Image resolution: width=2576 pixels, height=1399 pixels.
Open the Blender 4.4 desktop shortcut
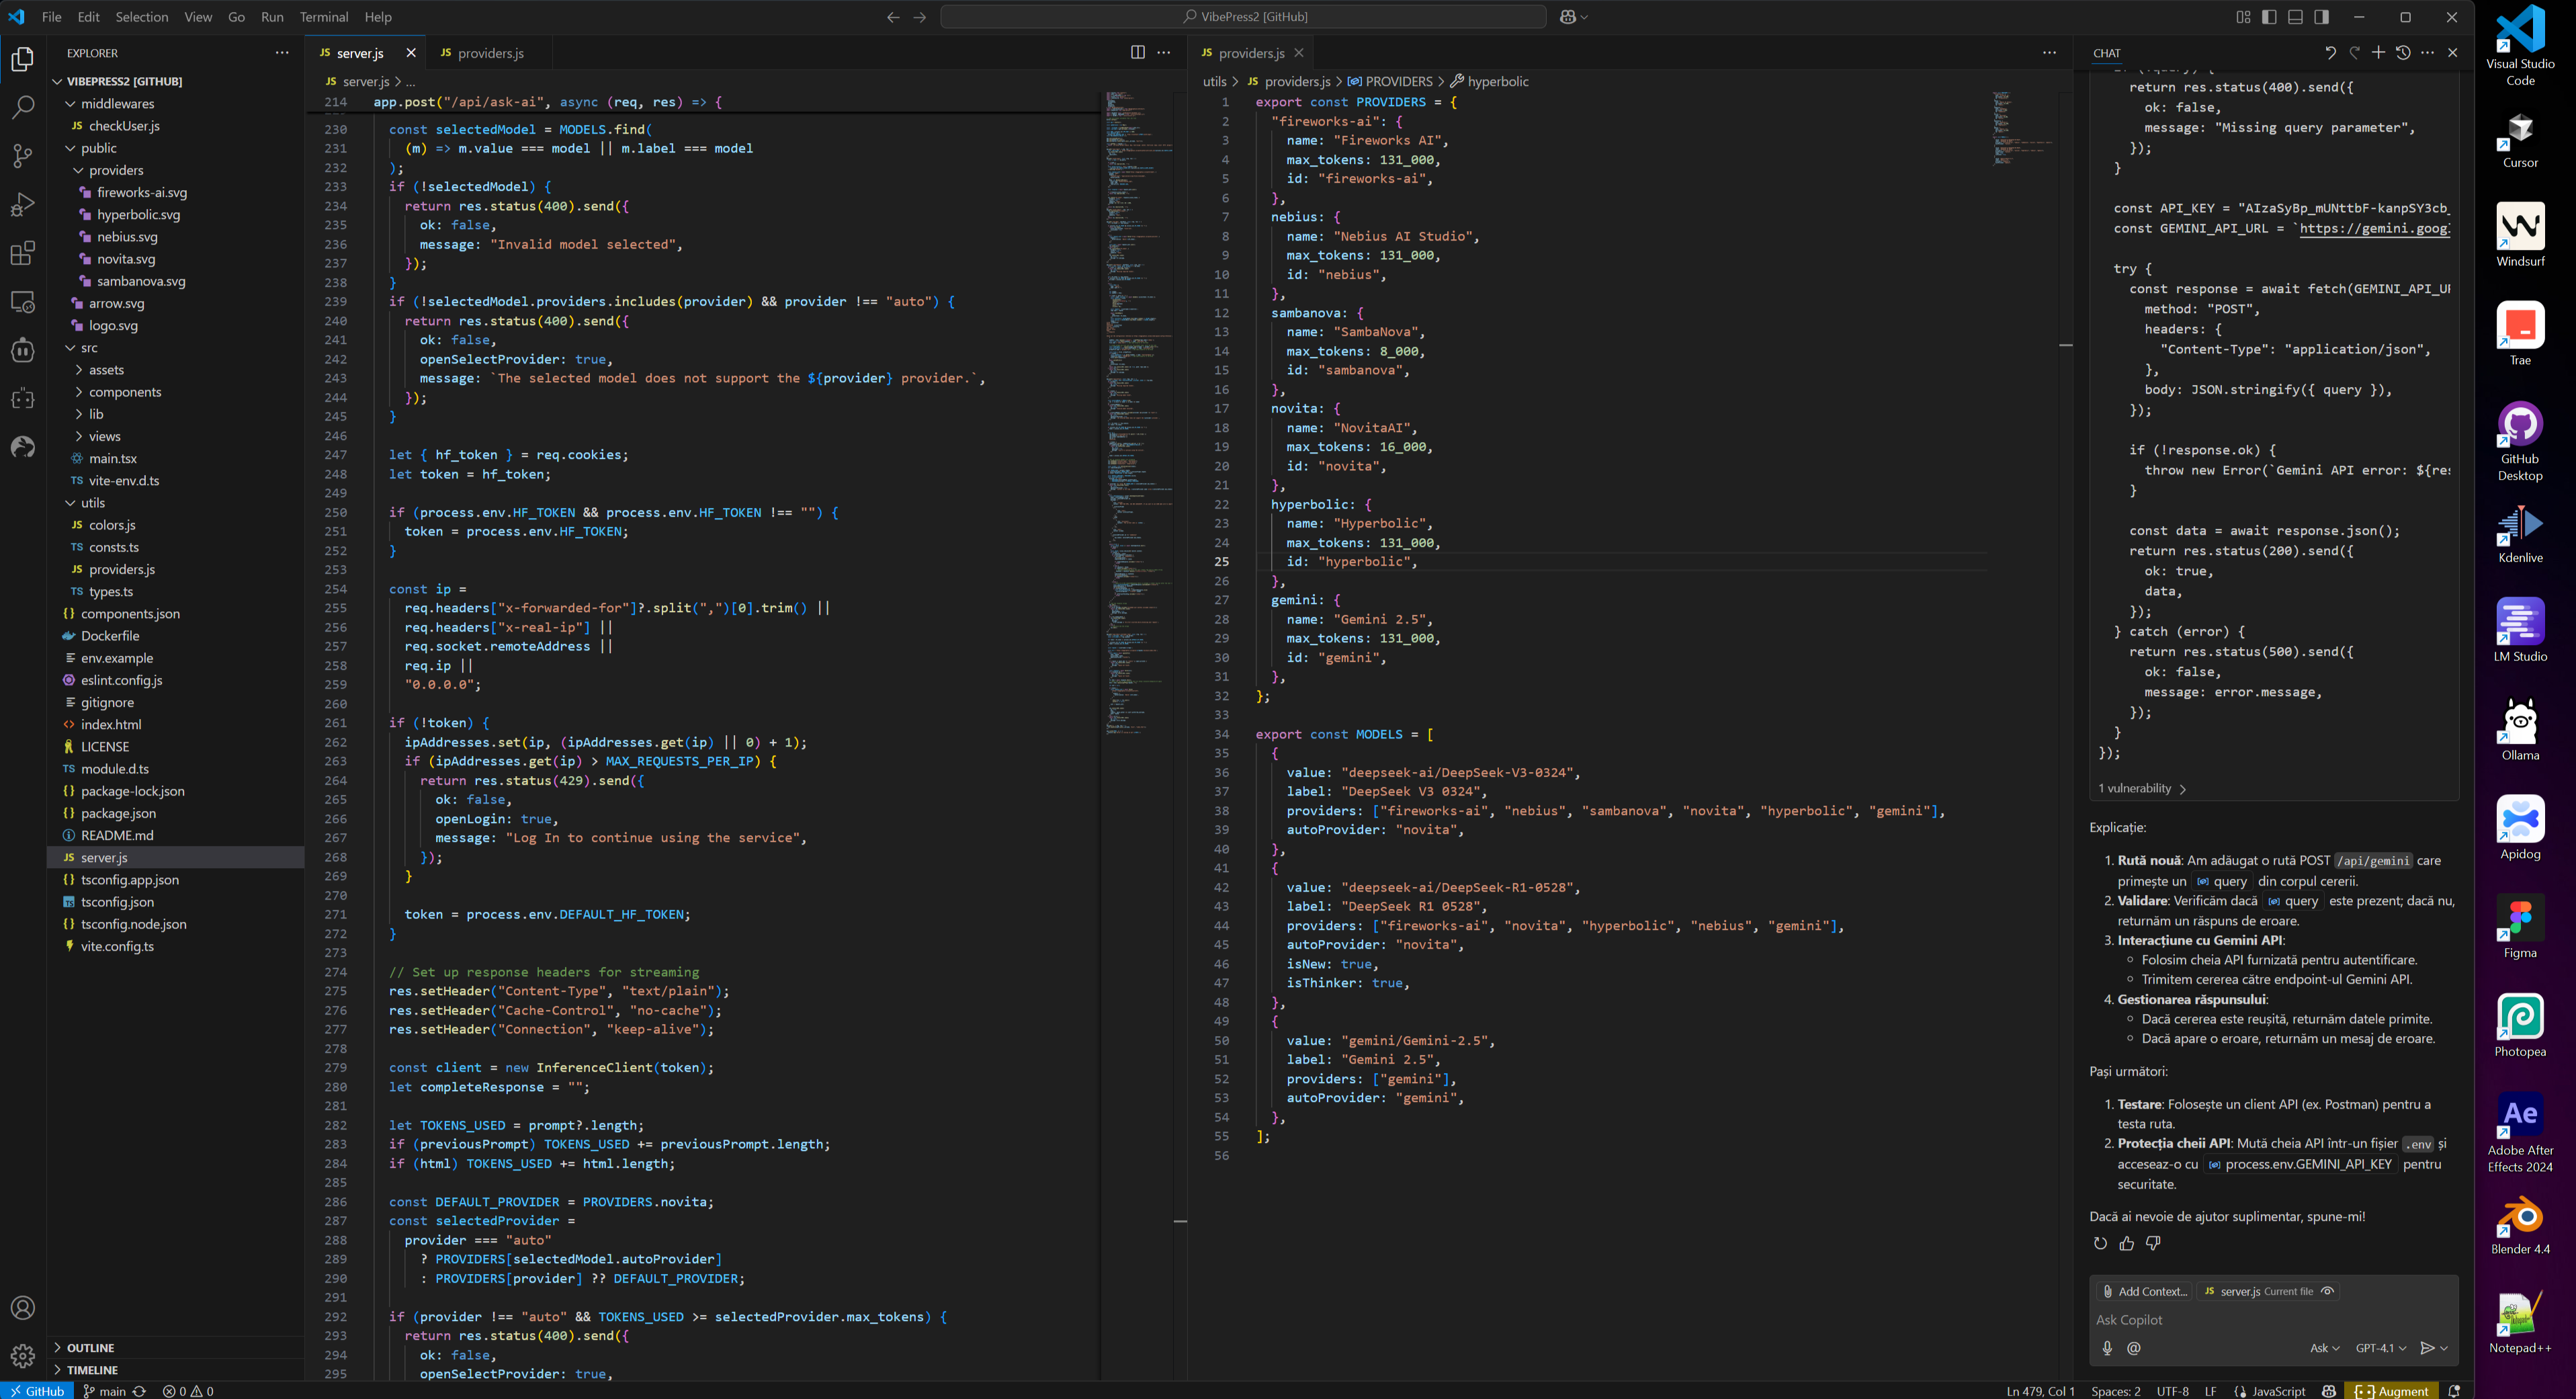[x=2520, y=1225]
